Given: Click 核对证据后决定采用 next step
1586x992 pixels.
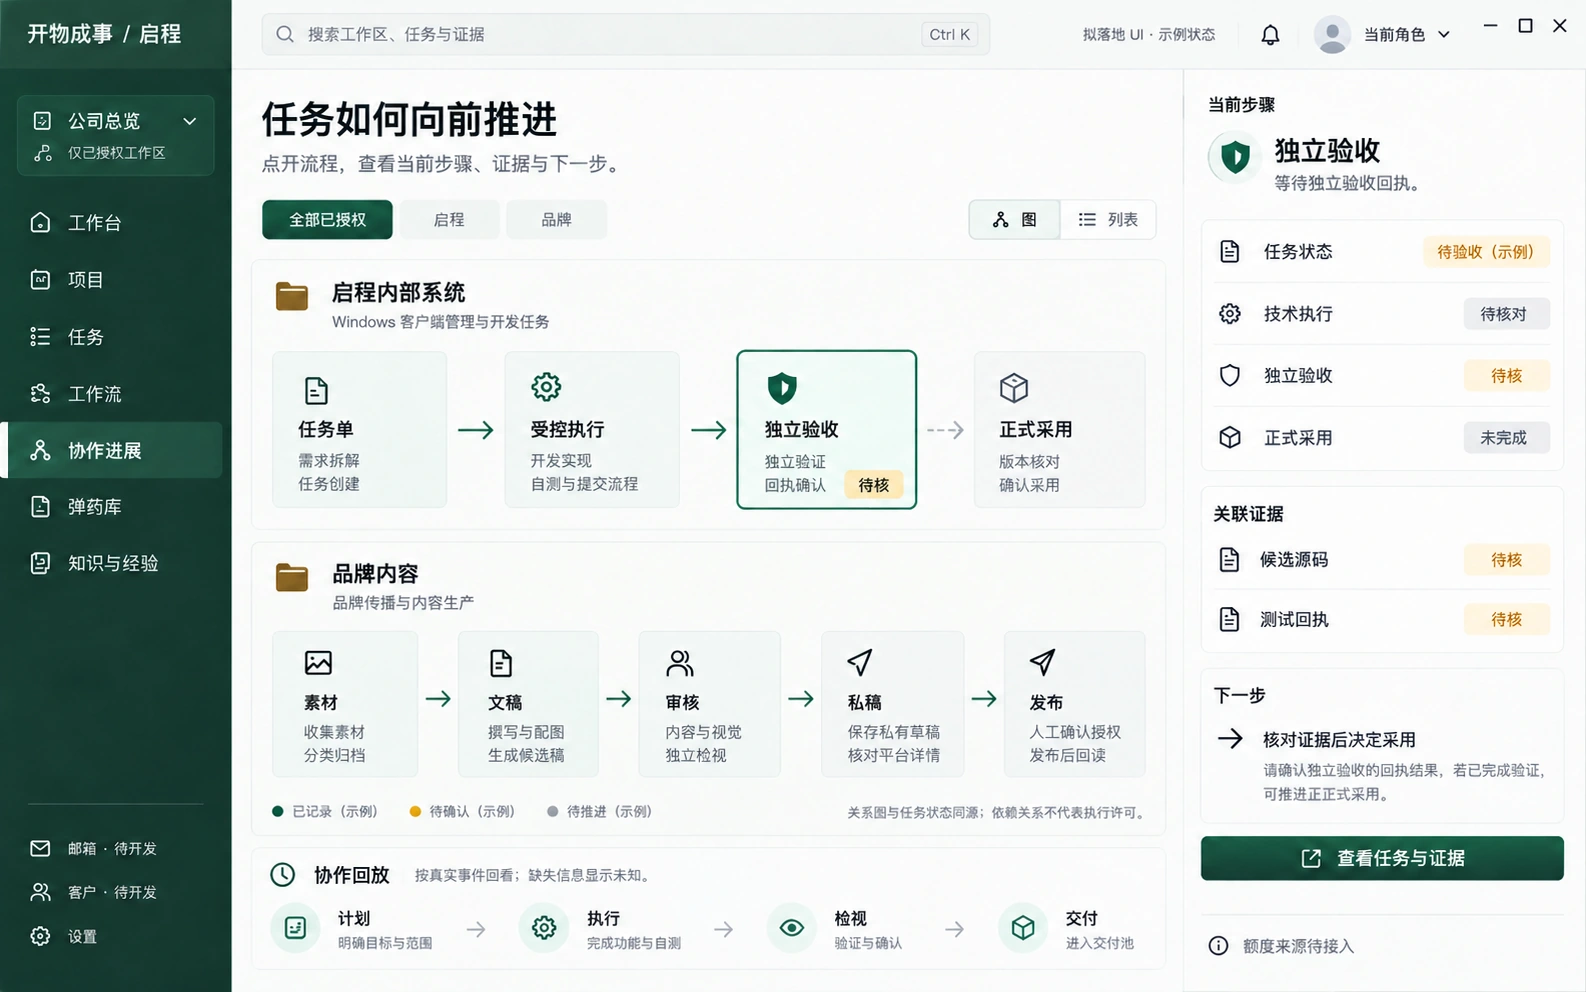Looking at the screenshot, I should coord(1339,740).
